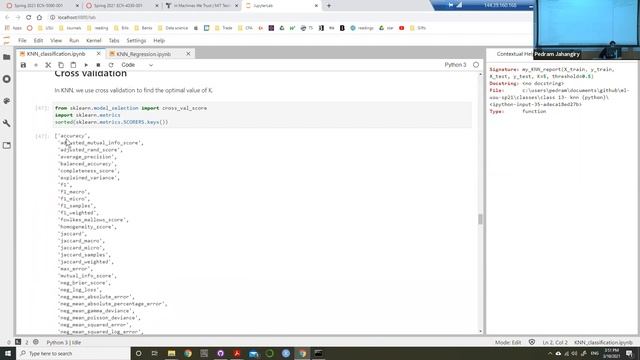Image resolution: width=640 pixels, height=360 pixels.
Task: Click the Python 3 kernel name
Action: click(x=455, y=64)
